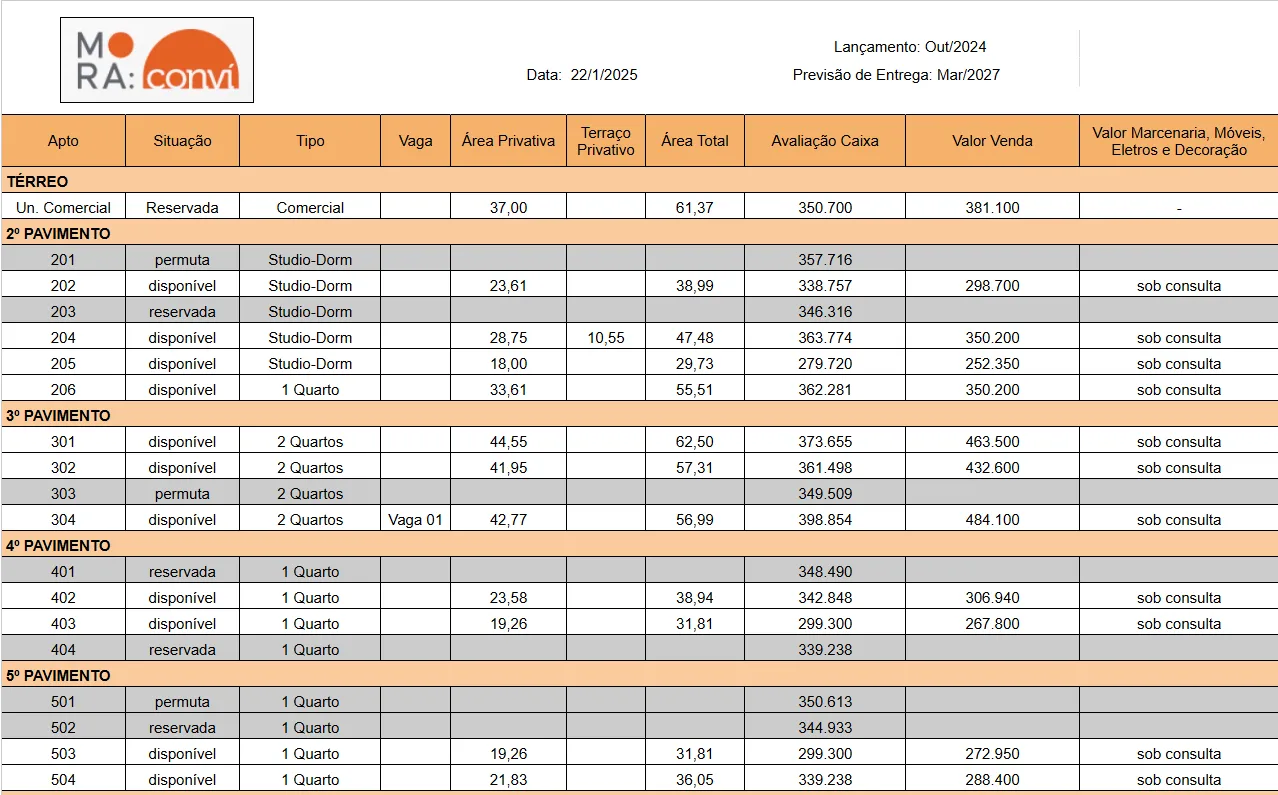Click the 484.100 sale value cell
Screen dimensions: 1278x795
(x=992, y=519)
